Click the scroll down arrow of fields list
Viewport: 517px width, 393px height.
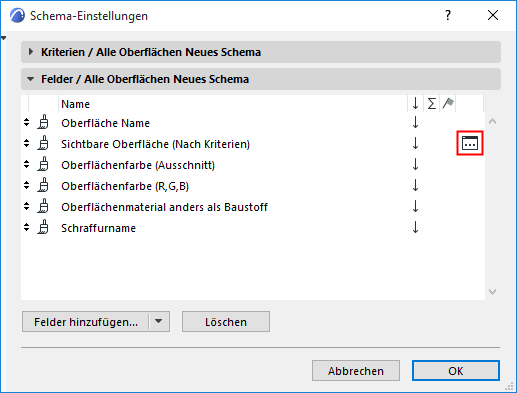tap(493, 292)
